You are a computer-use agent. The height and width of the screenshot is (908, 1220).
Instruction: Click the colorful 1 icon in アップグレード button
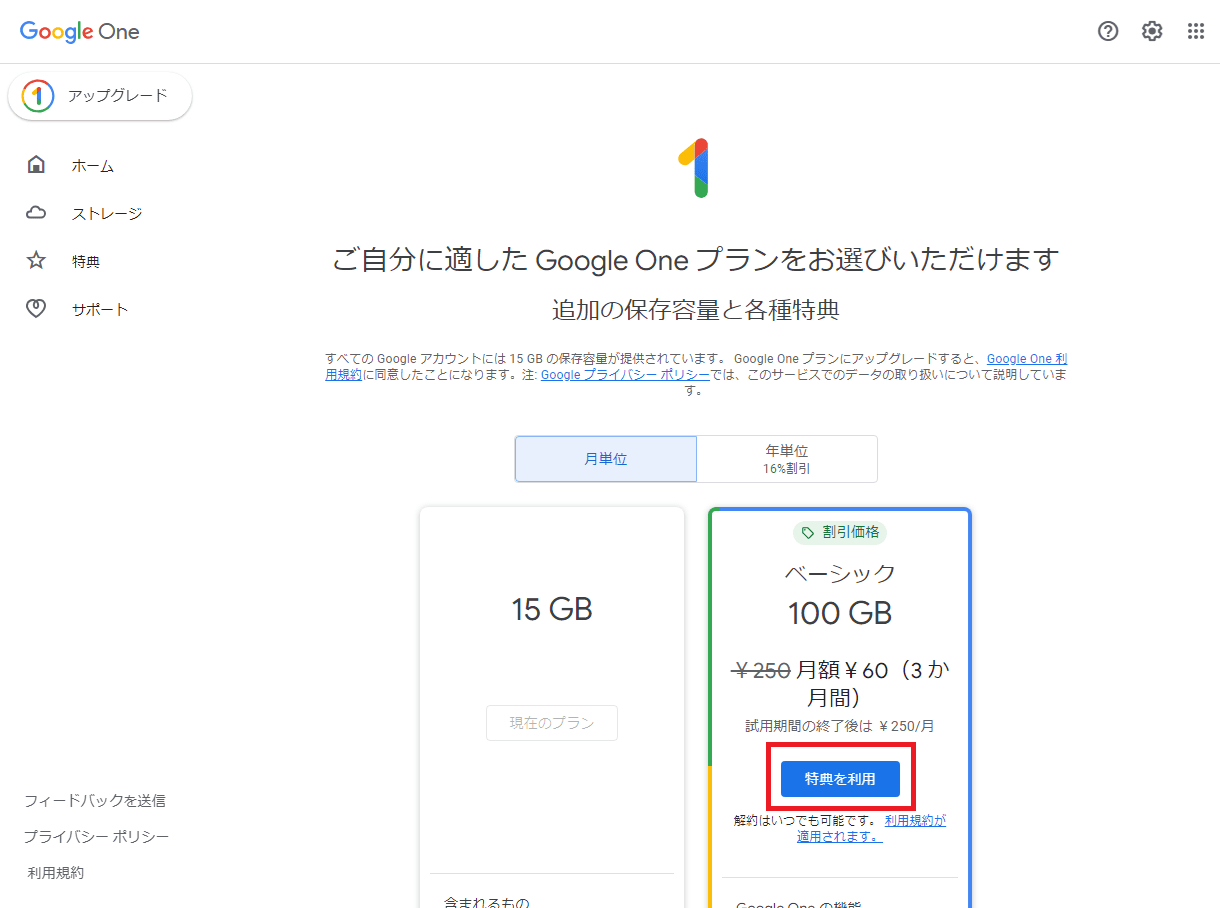click(38, 96)
